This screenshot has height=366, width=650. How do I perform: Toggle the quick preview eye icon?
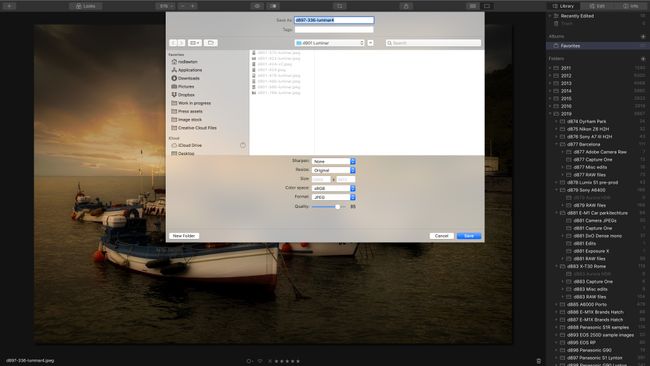point(257,6)
